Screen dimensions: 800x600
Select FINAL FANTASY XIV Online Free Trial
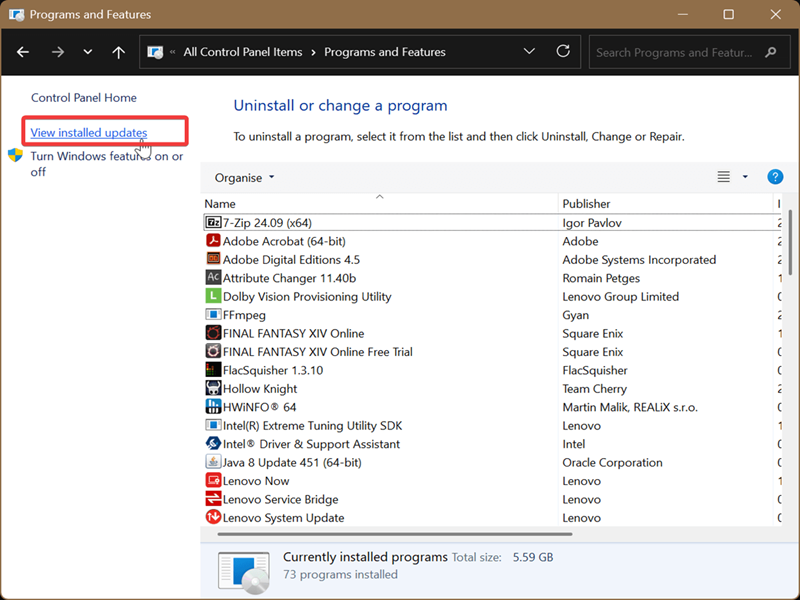click(317, 352)
